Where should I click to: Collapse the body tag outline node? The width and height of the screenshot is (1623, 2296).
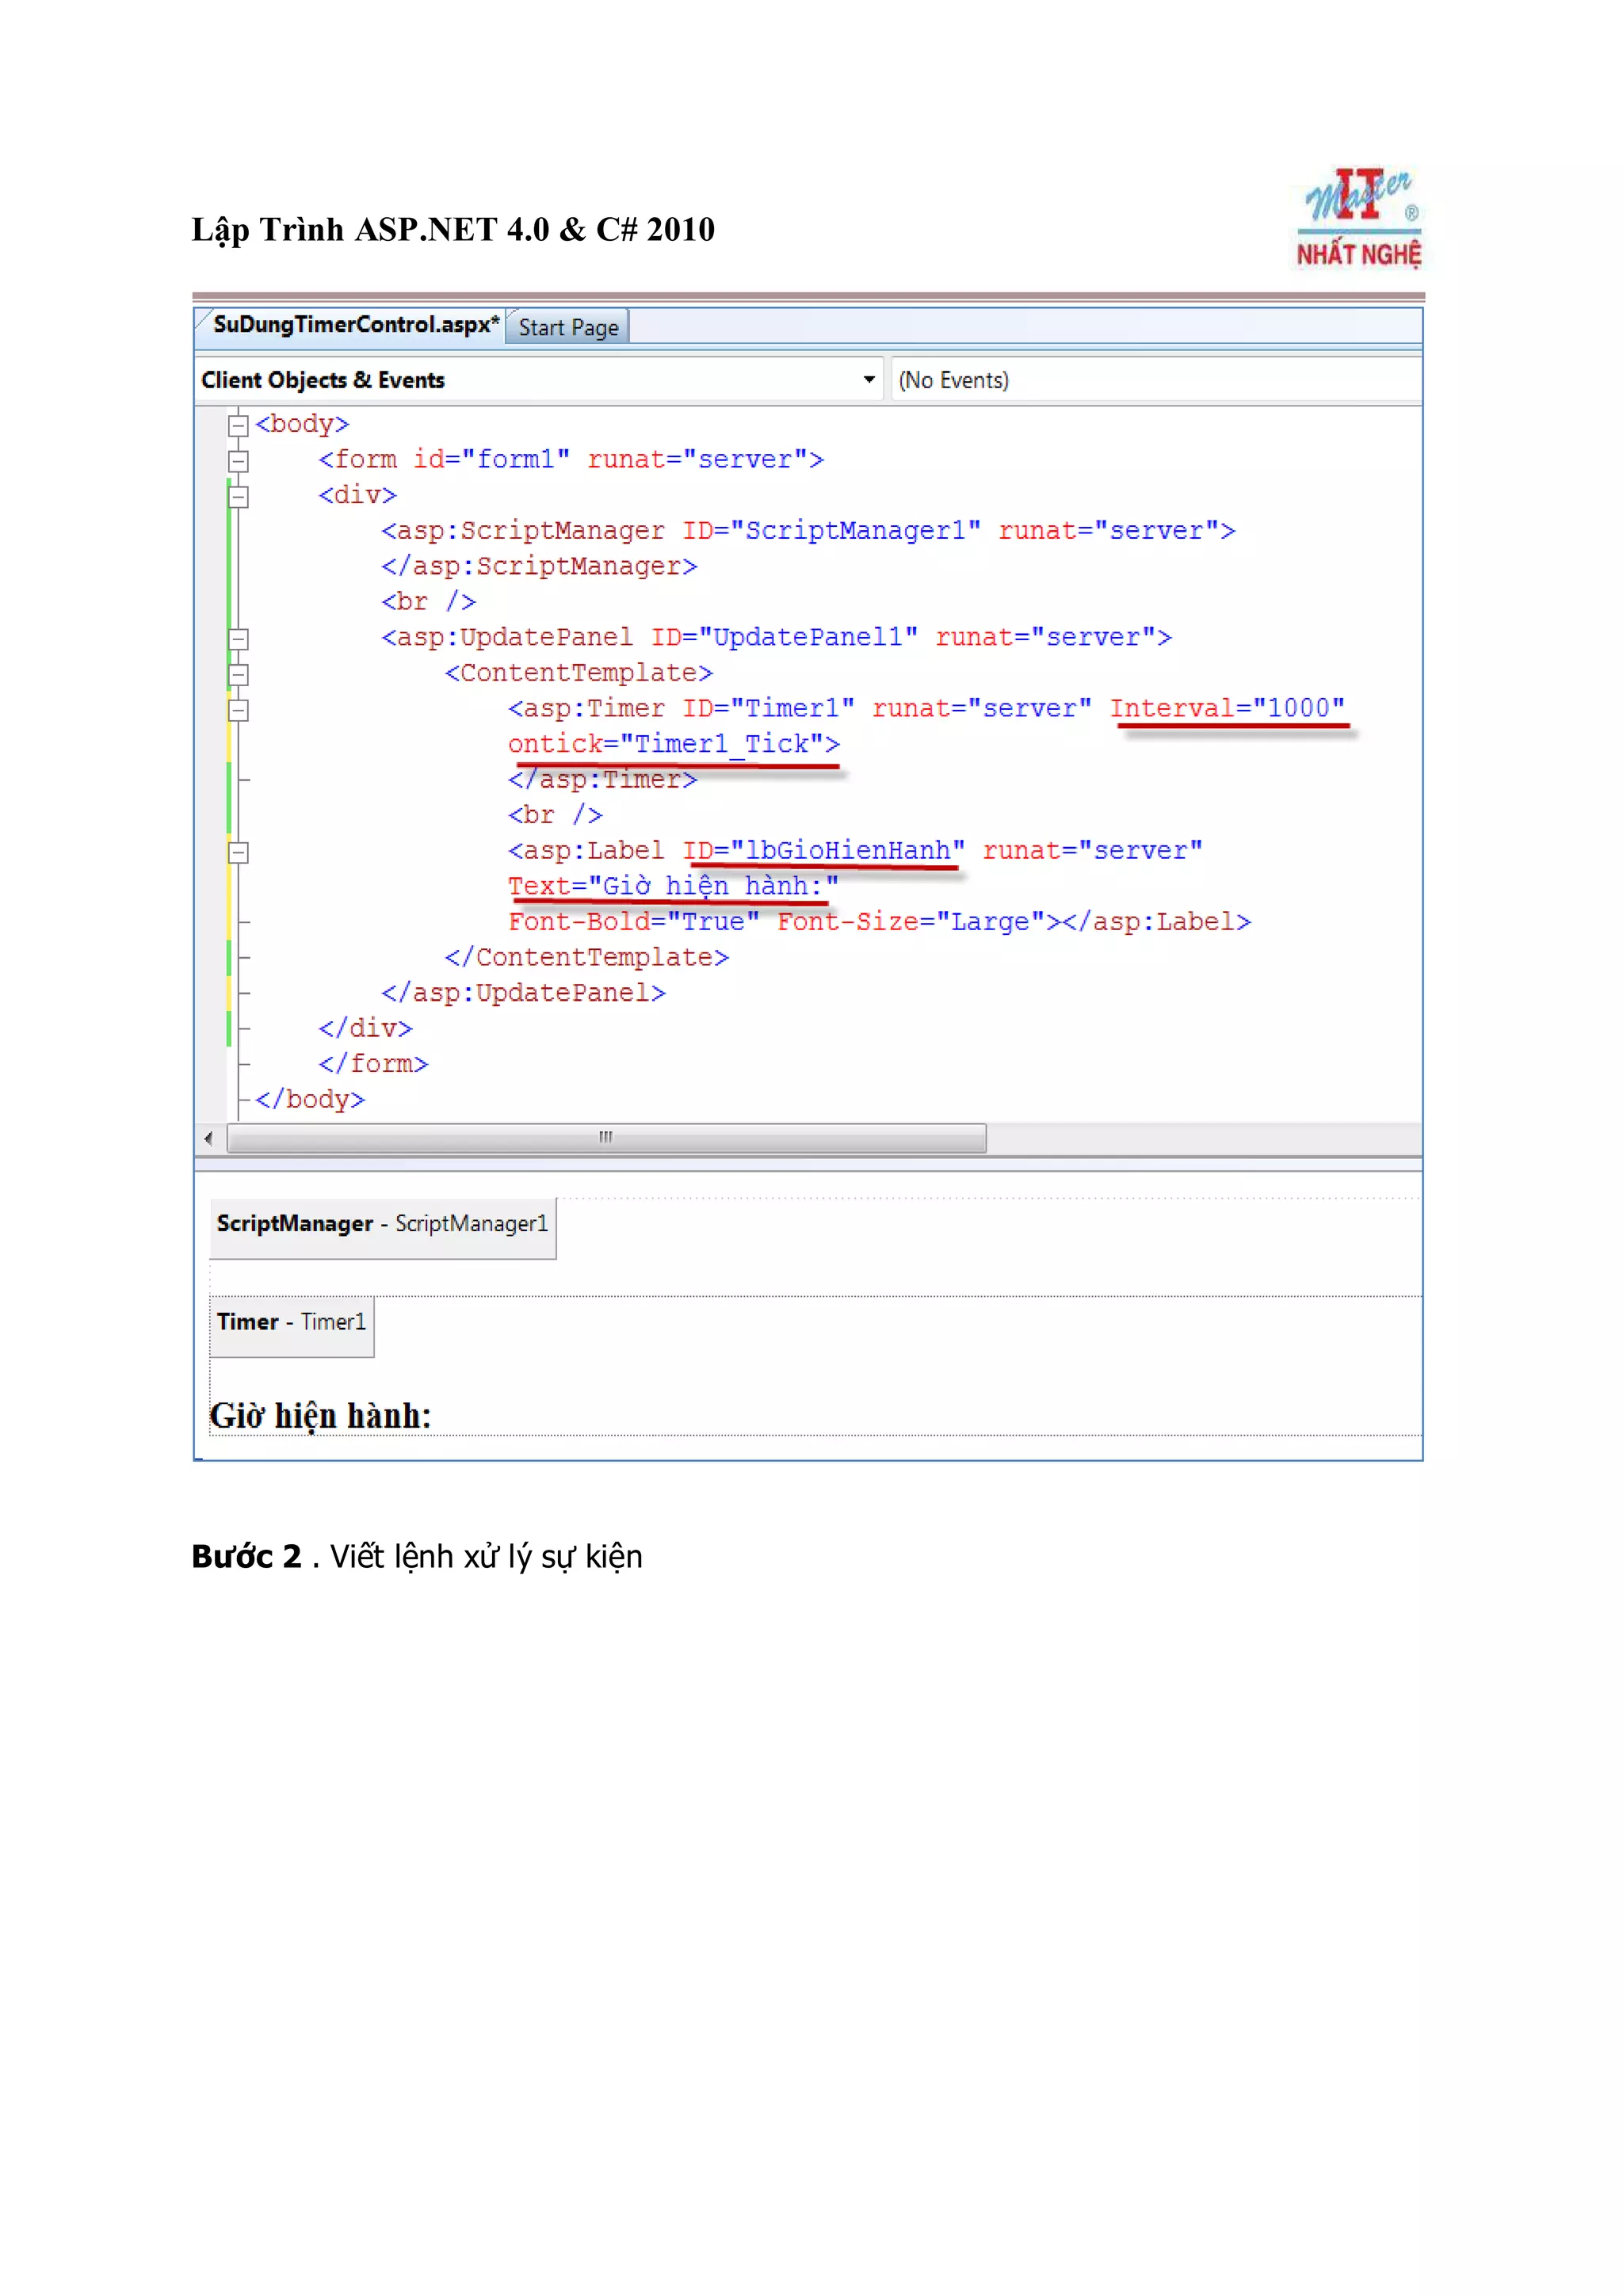(238, 426)
